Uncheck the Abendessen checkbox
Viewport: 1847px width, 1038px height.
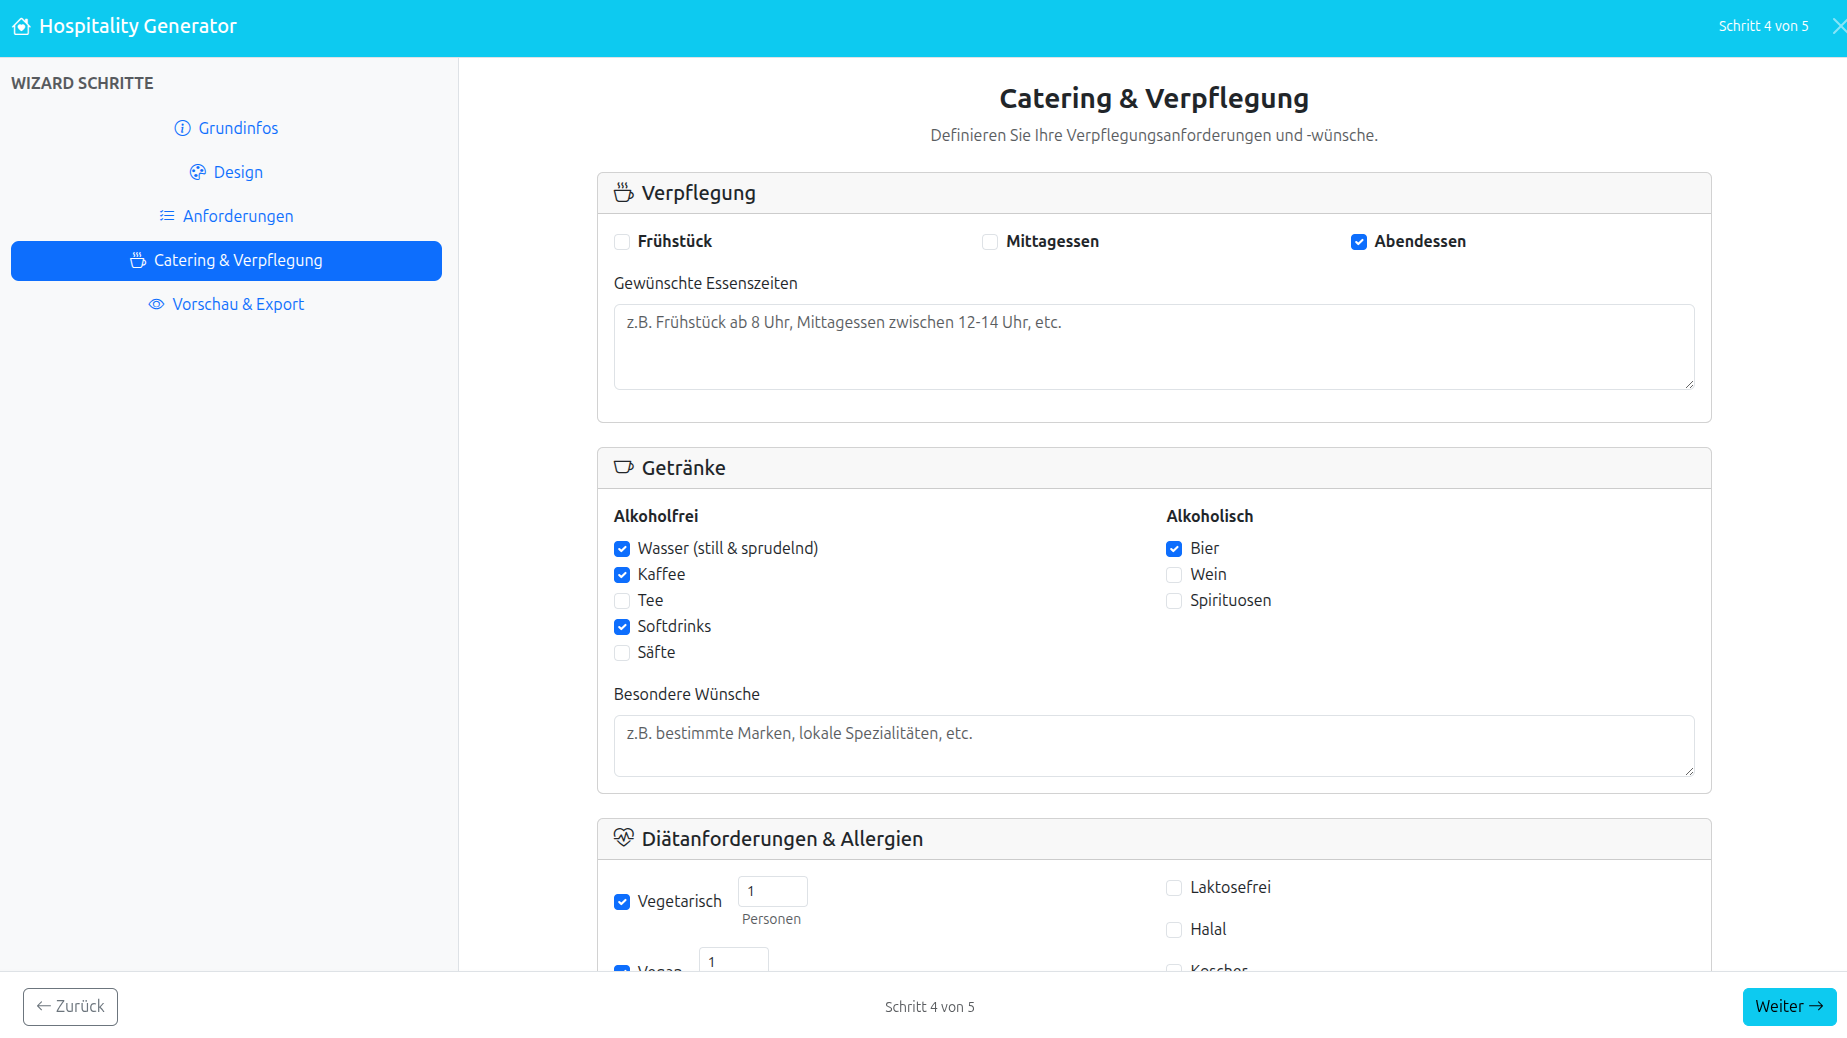click(1358, 242)
